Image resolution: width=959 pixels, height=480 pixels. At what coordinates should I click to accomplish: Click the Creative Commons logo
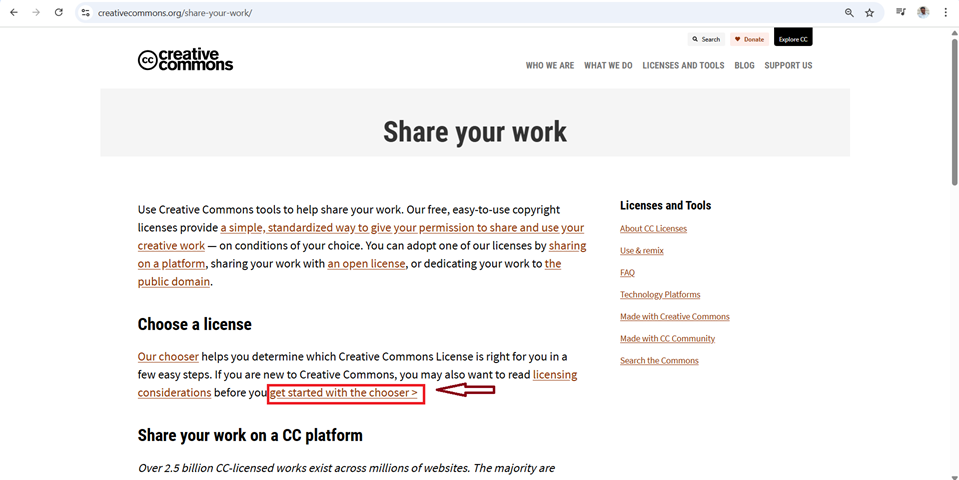click(x=185, y=60)
